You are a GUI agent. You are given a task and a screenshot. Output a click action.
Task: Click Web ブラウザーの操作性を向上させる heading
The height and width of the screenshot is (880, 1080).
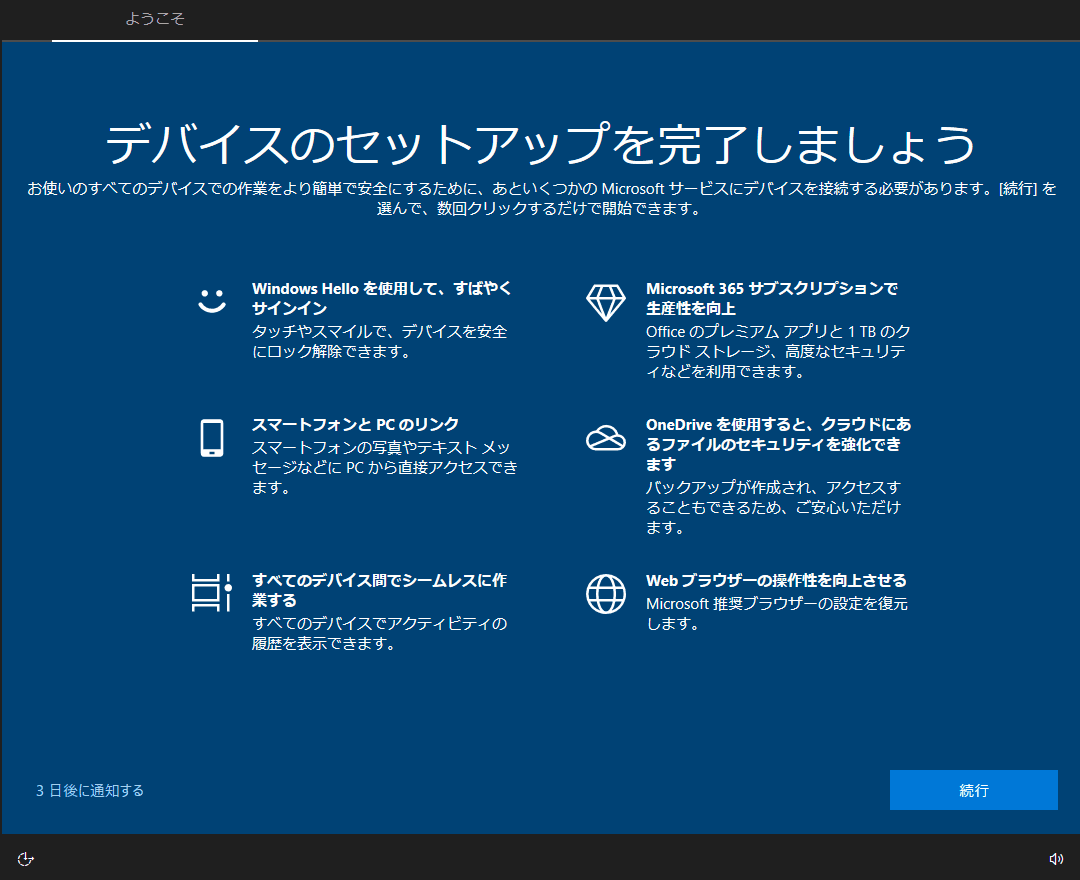click(x=776, y=580)
